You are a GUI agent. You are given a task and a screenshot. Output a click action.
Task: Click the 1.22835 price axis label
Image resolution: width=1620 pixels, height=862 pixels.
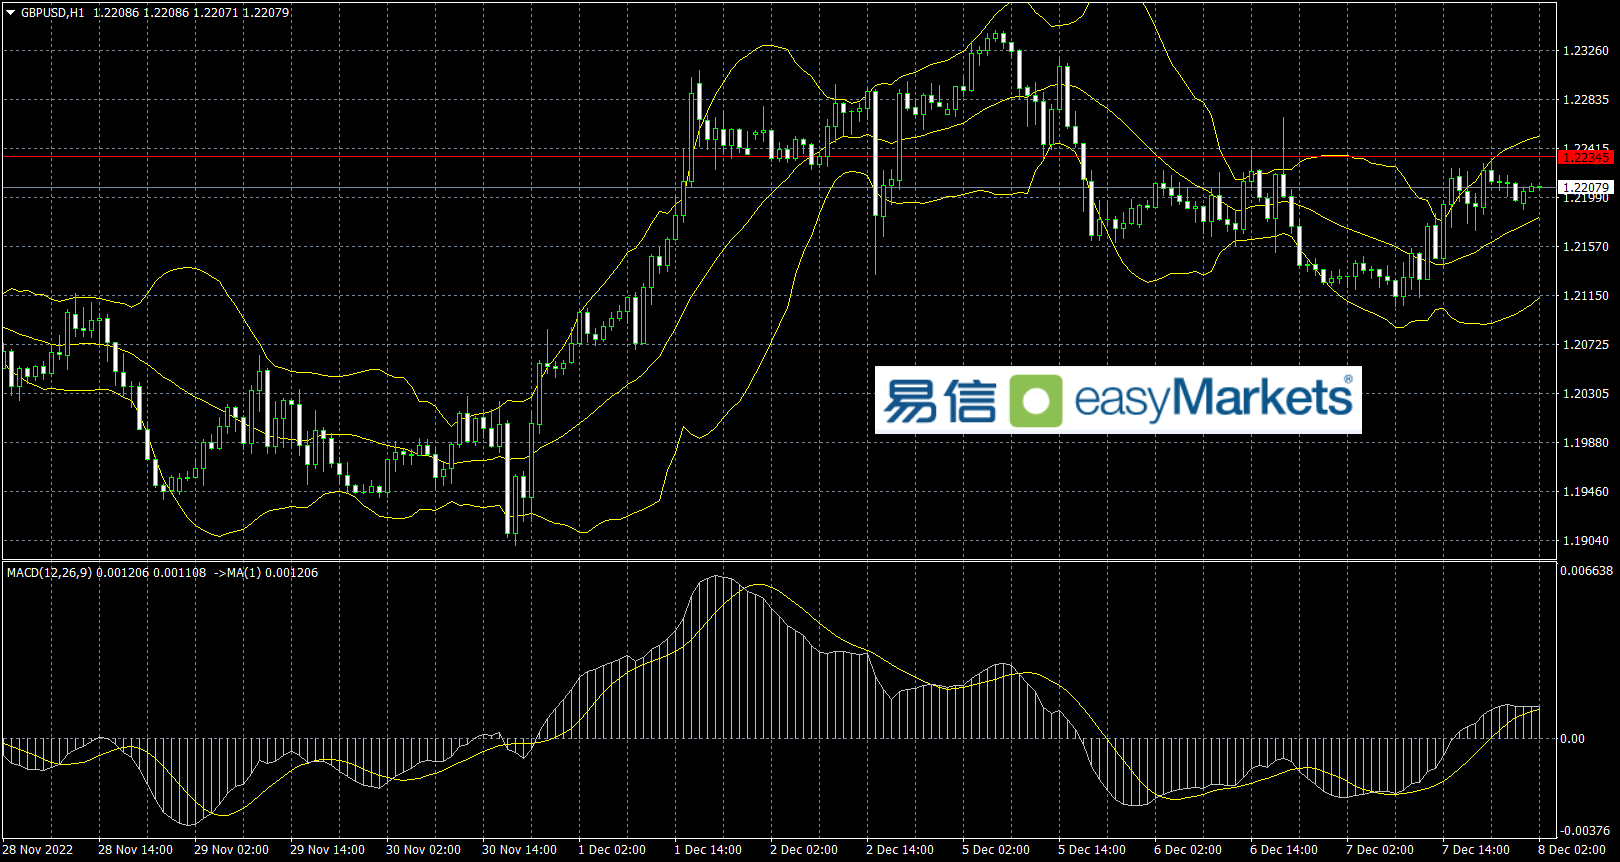click(x=1586, y=100)
